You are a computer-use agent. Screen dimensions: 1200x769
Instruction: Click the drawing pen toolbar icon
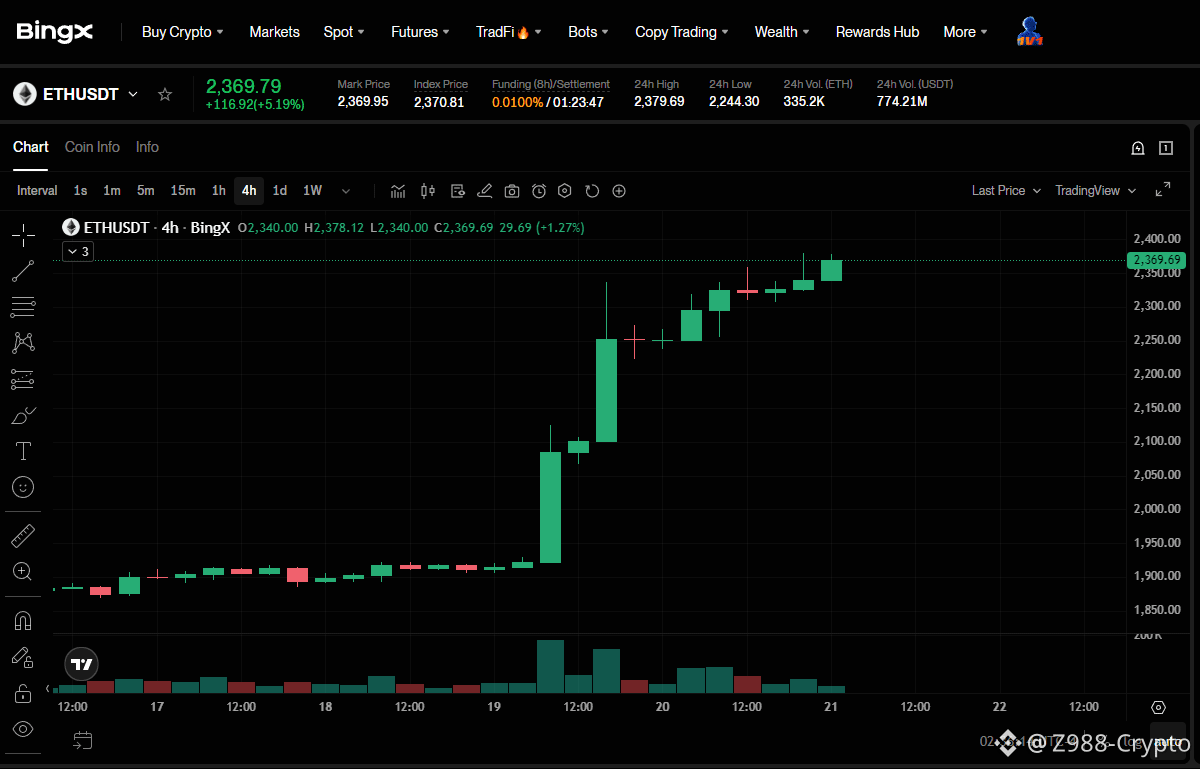(x=485, y=191)
